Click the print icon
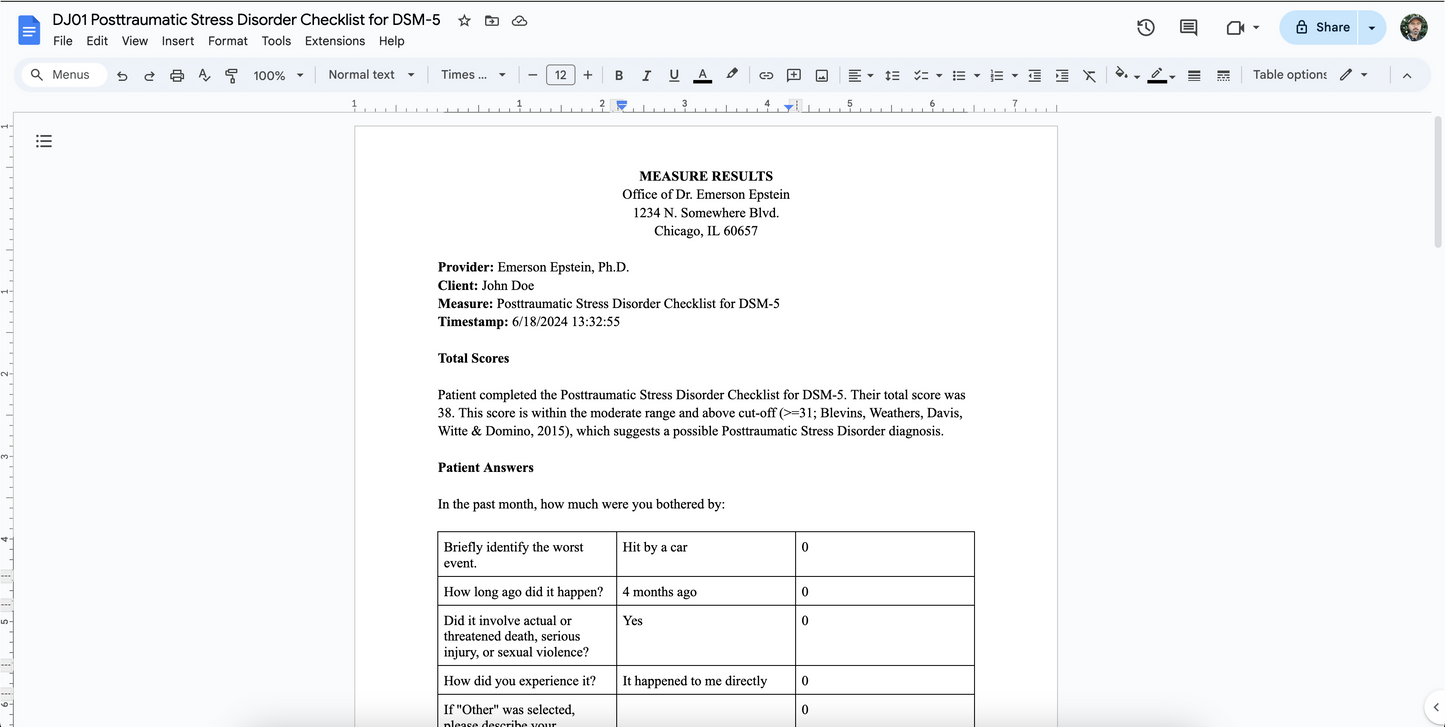Screen dimensions: 1445x727 [177, 75]
